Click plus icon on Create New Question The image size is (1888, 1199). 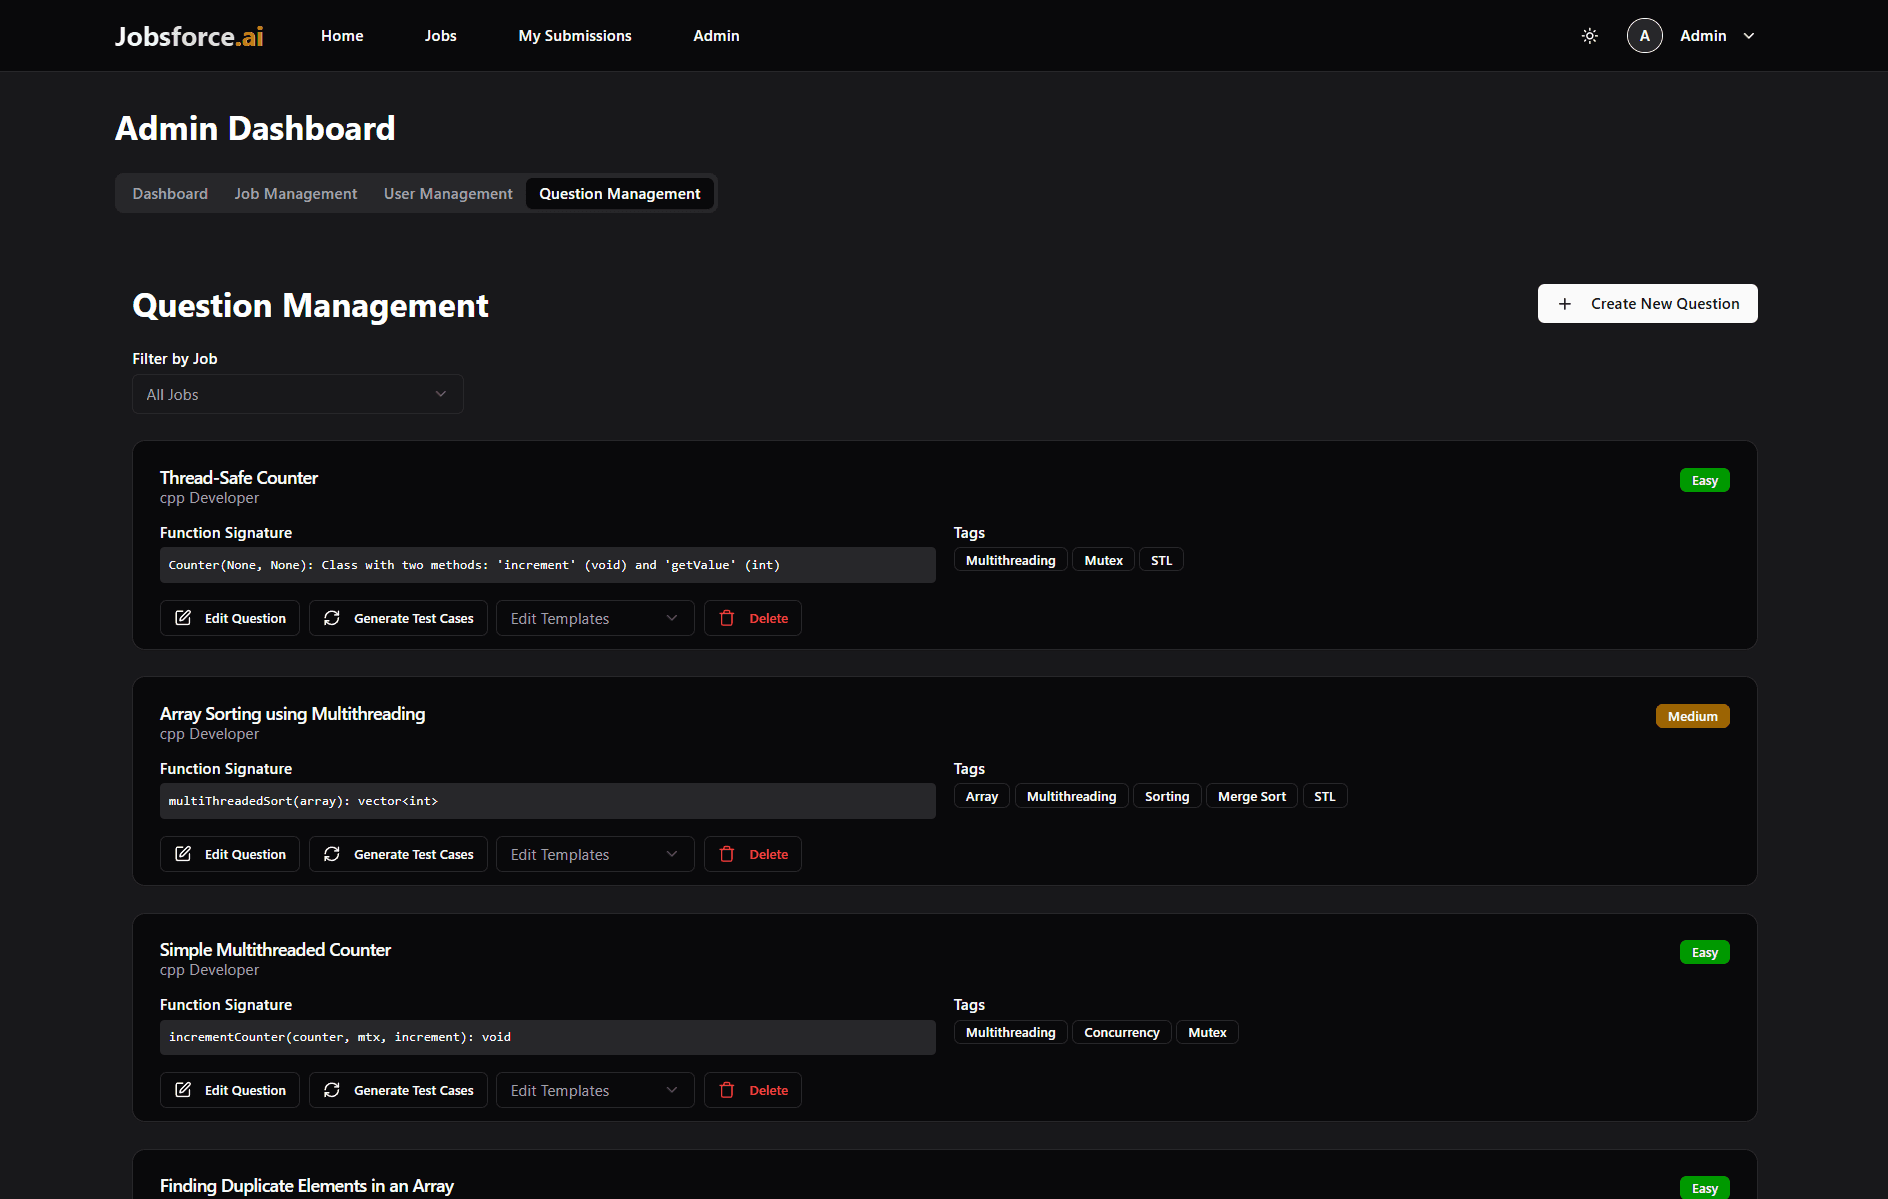point(1565,304)
